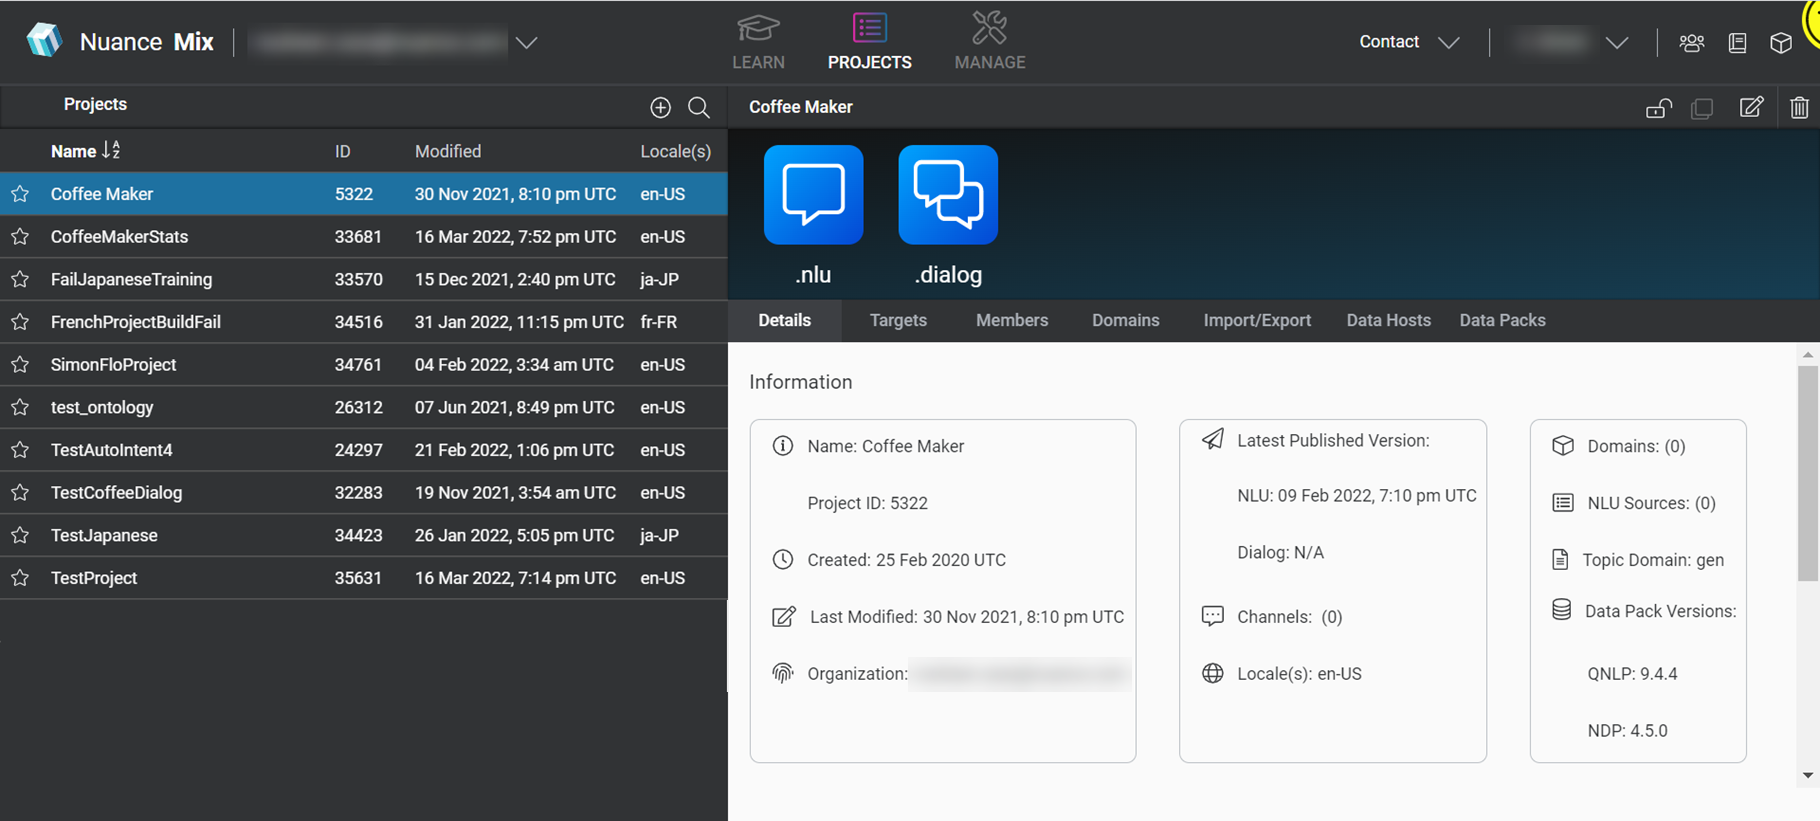The image size is (1820, 821).
Task: Delete project with trash icon
Action: point(1799,107)
